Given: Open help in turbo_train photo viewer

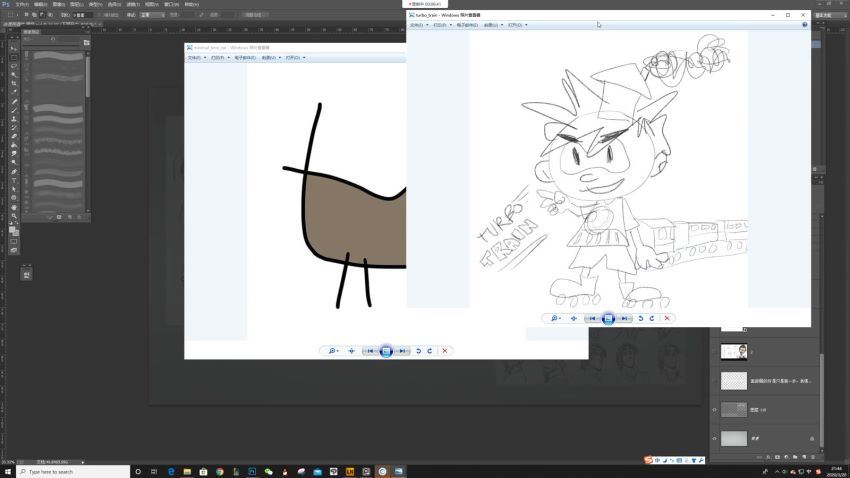Looking at the screenshot, I should coord(804,25).
